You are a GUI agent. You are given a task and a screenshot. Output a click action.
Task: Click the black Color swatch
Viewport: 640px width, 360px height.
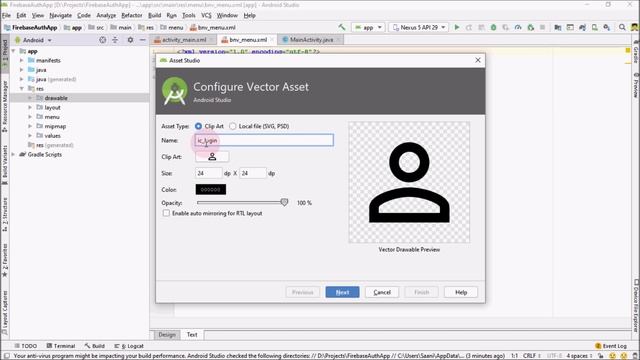coord(211,189)
